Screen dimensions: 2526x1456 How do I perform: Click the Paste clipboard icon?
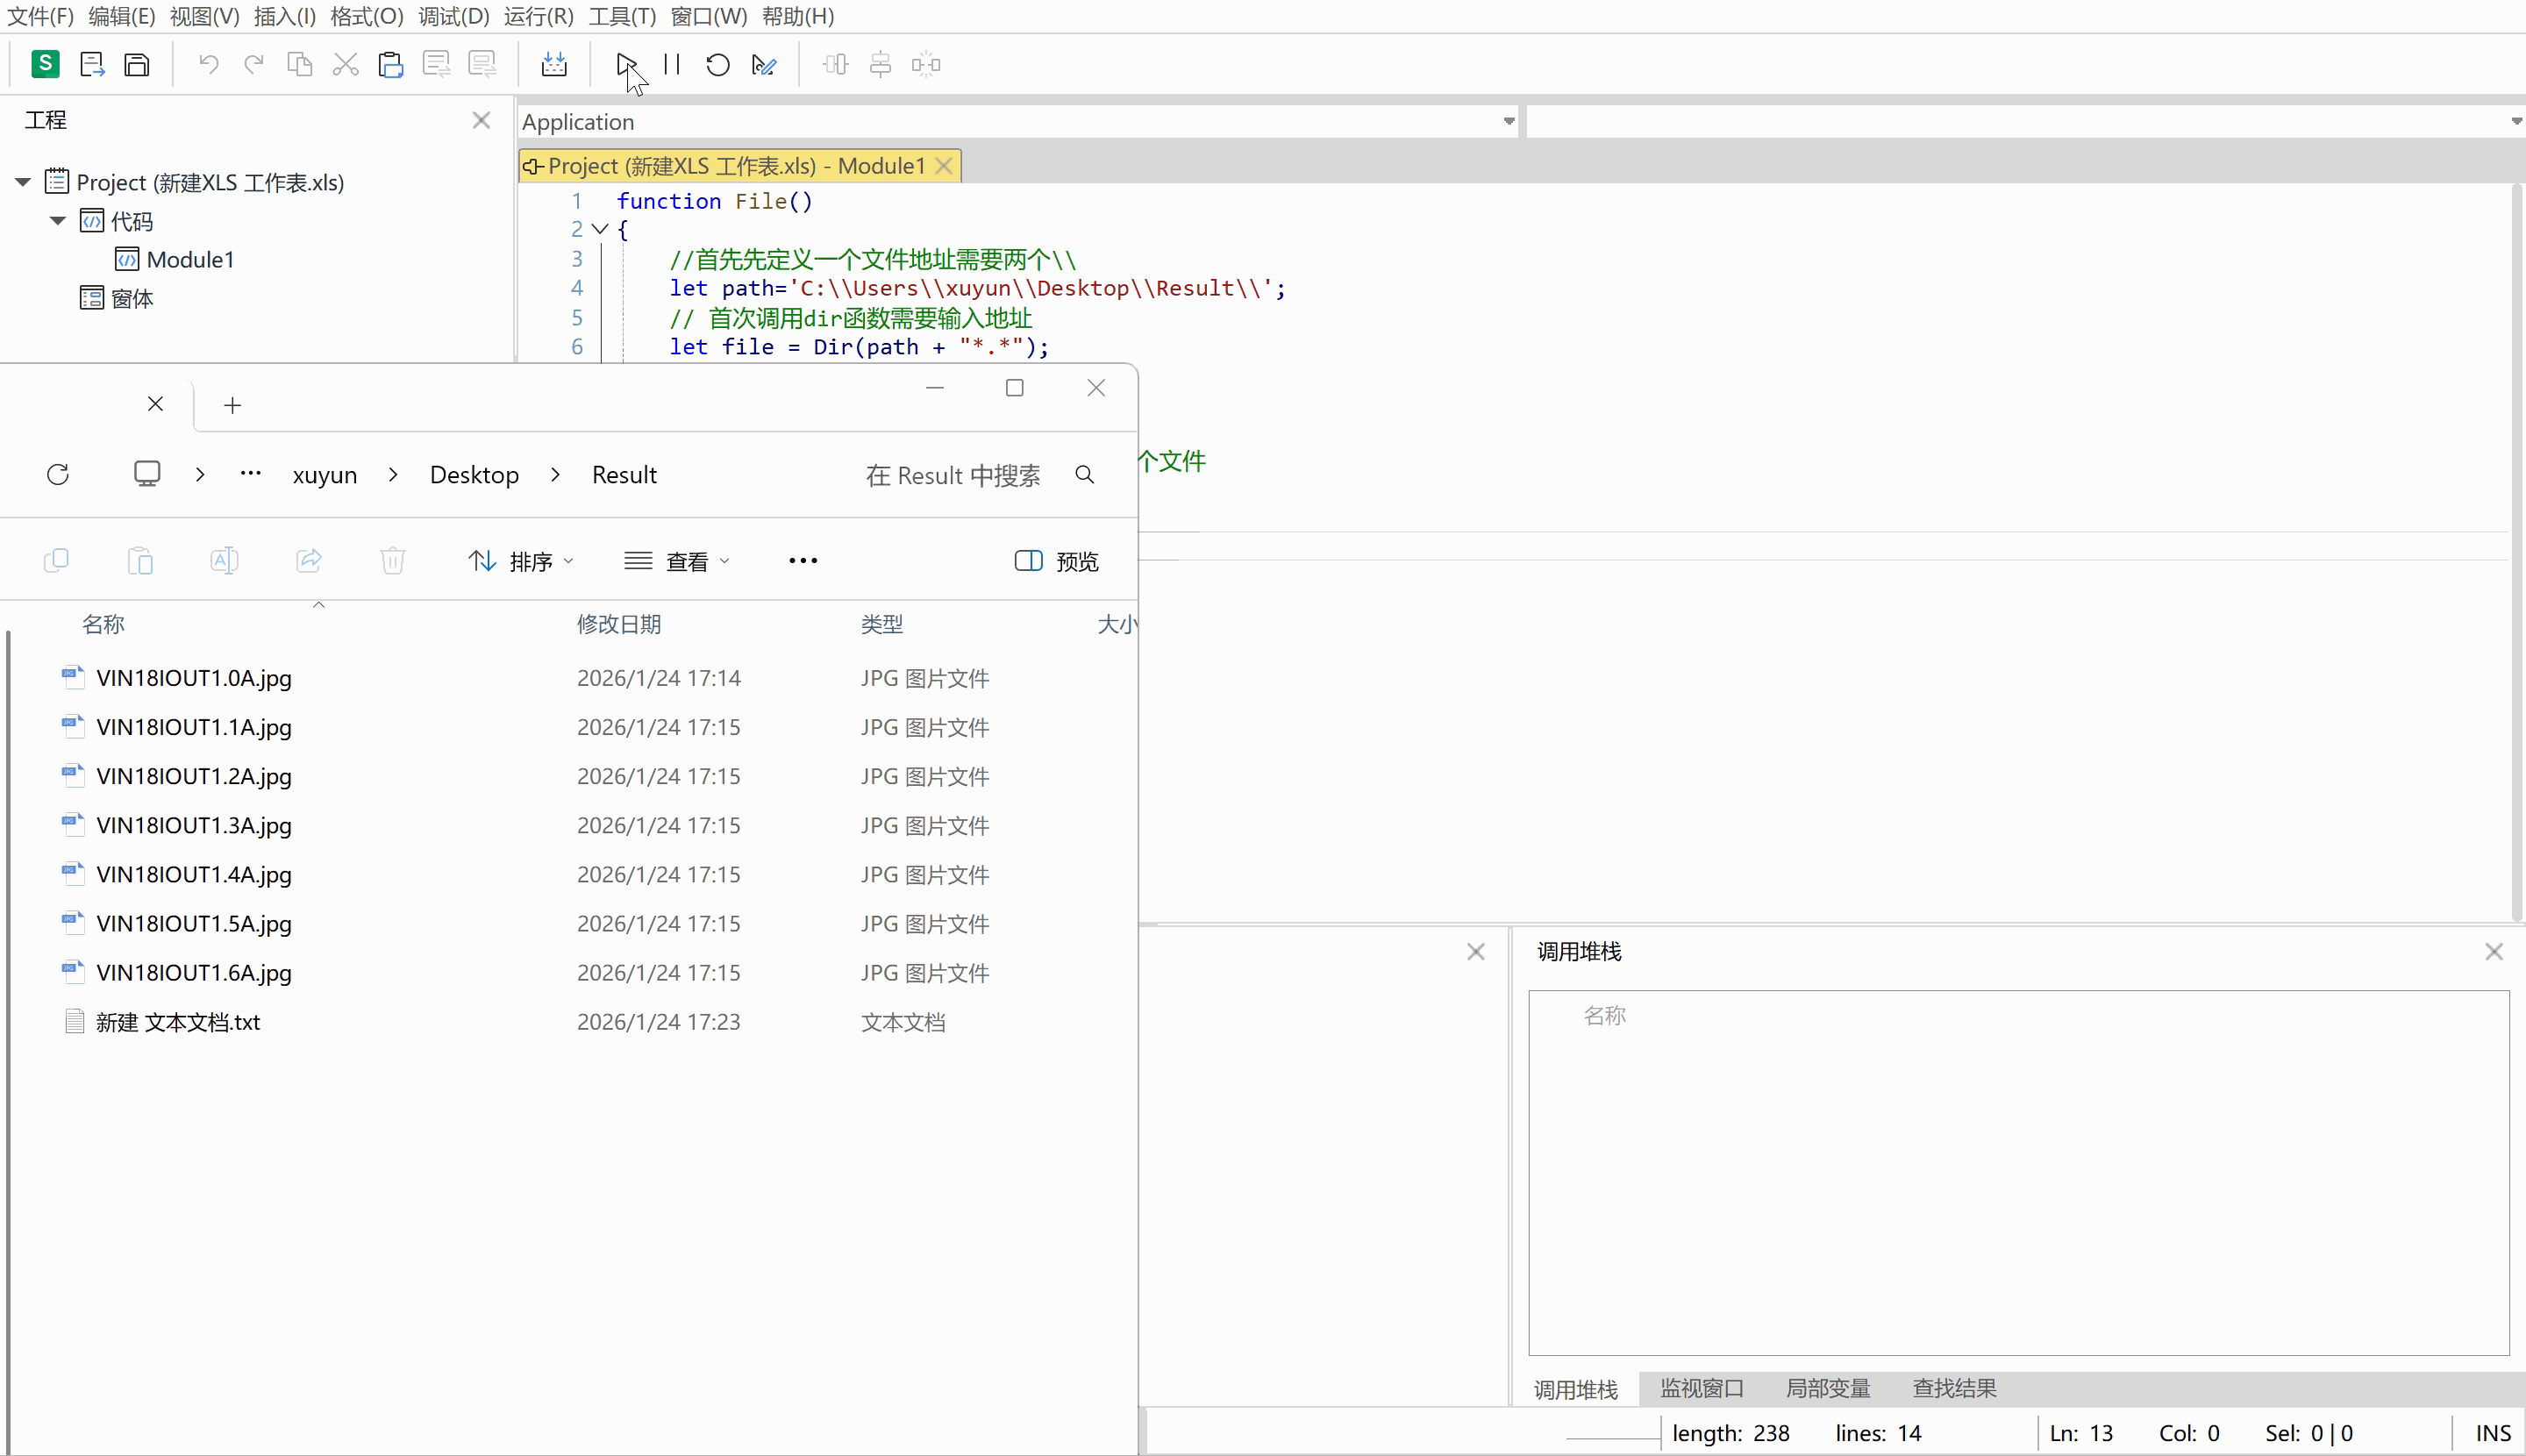click(x=390, y=65)
